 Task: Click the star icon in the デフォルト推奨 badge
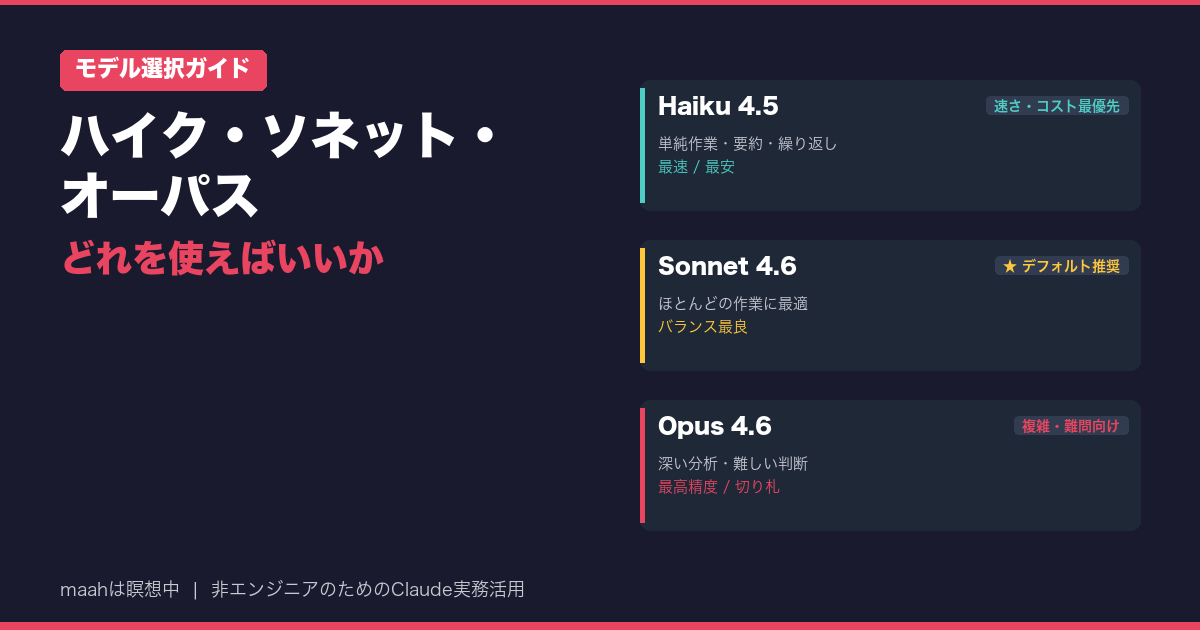pyautogui.click(x=1009, y=266)
